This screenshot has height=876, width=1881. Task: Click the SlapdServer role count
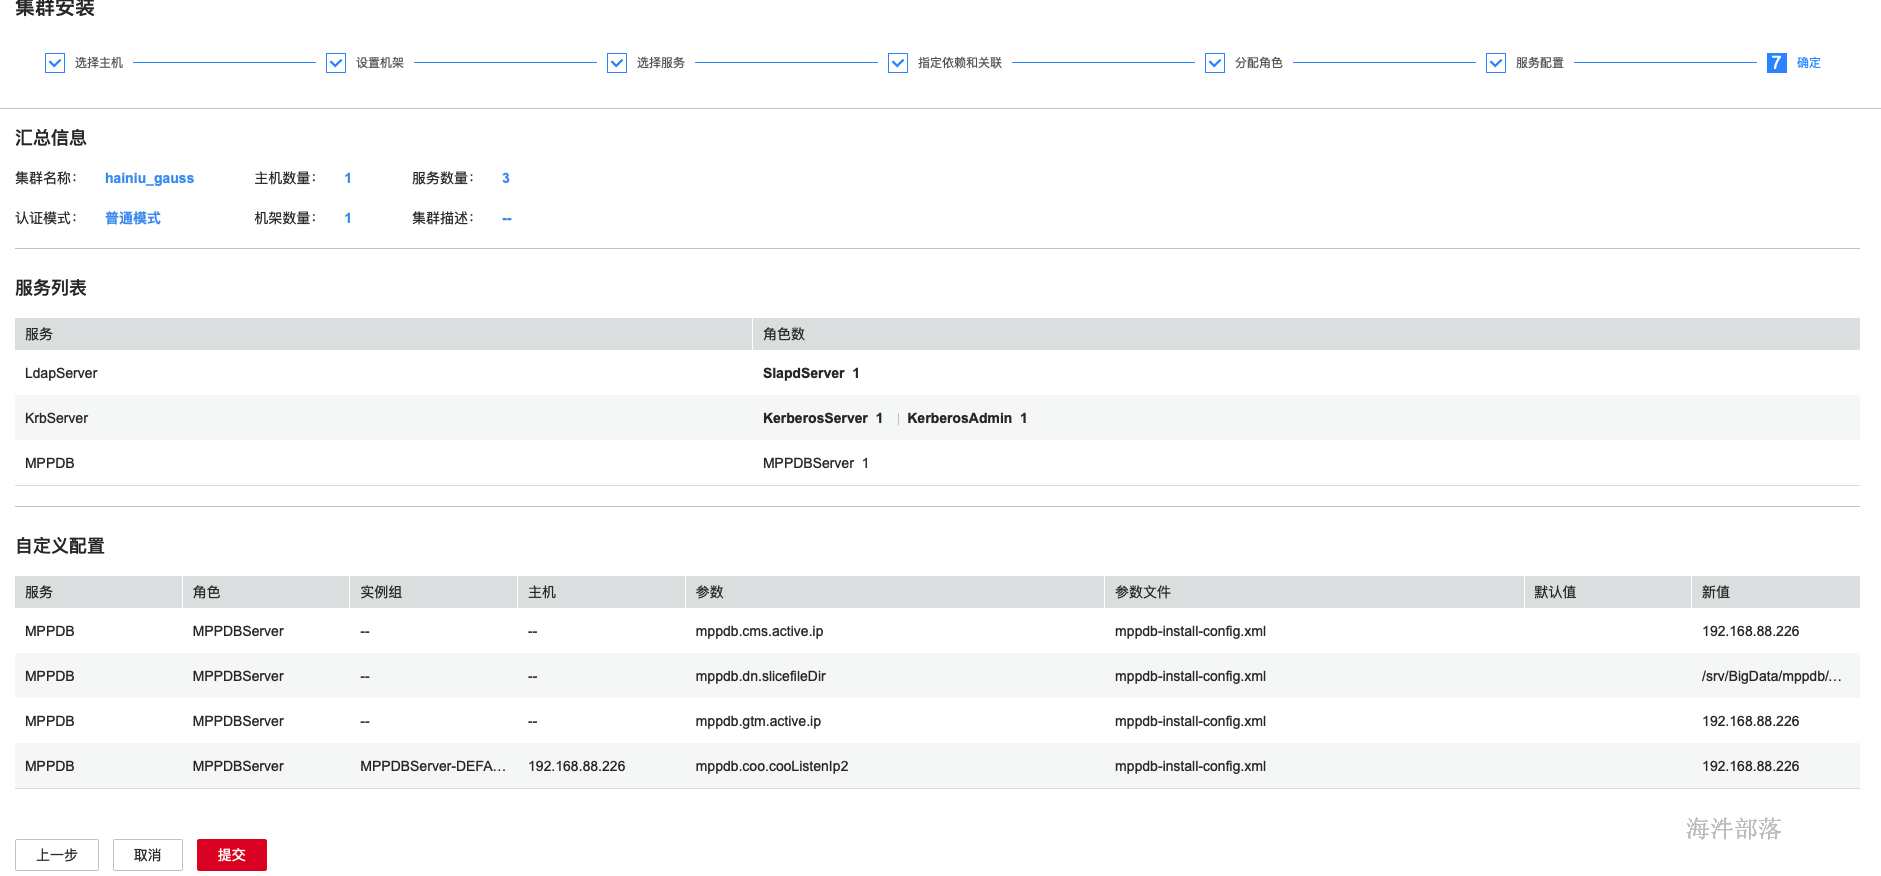(811, 373)
